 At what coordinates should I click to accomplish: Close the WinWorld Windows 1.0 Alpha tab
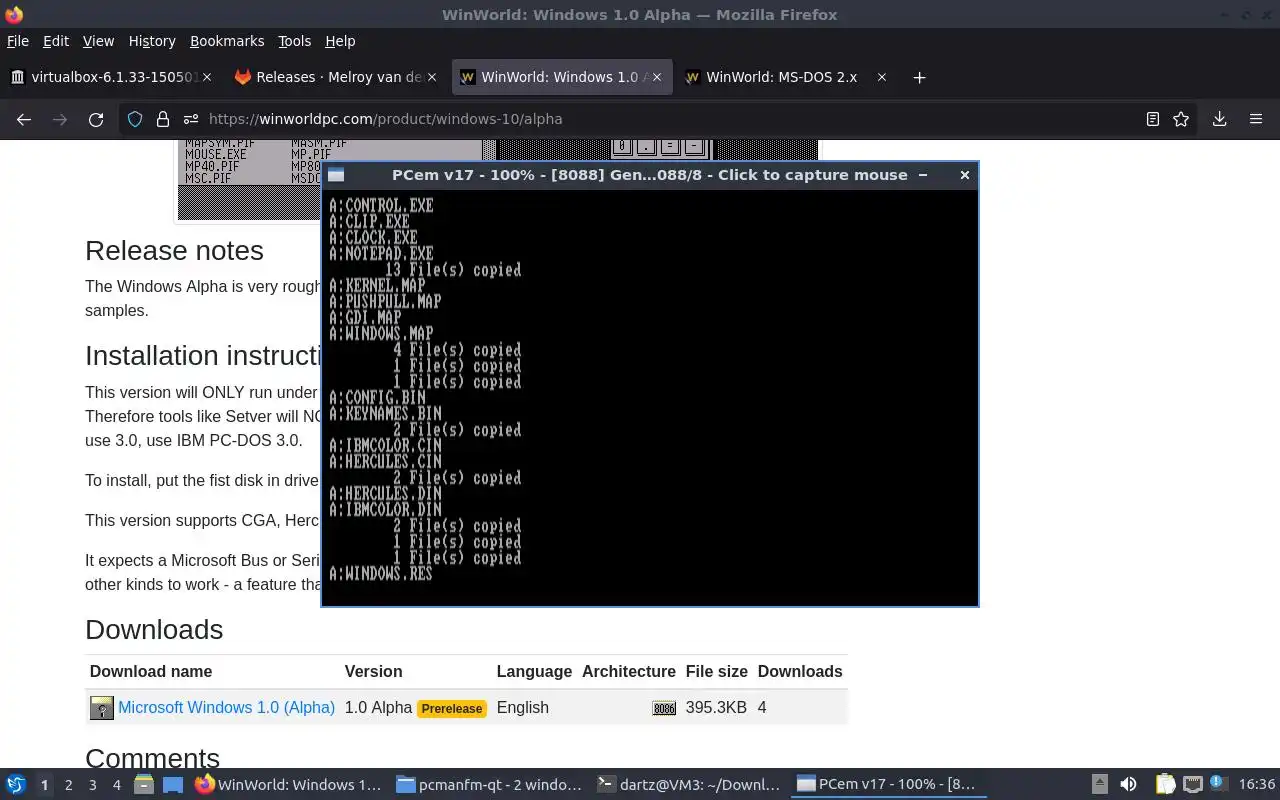click(657, 77)
